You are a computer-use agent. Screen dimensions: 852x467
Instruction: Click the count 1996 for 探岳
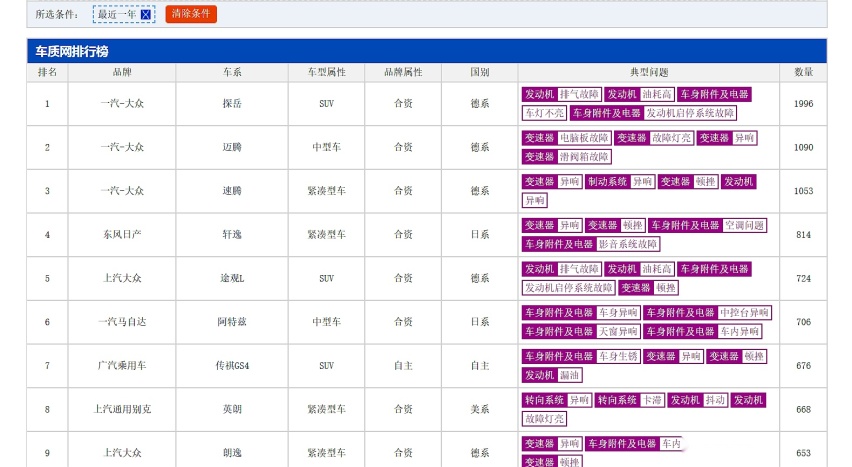click(x=803, y=104)
